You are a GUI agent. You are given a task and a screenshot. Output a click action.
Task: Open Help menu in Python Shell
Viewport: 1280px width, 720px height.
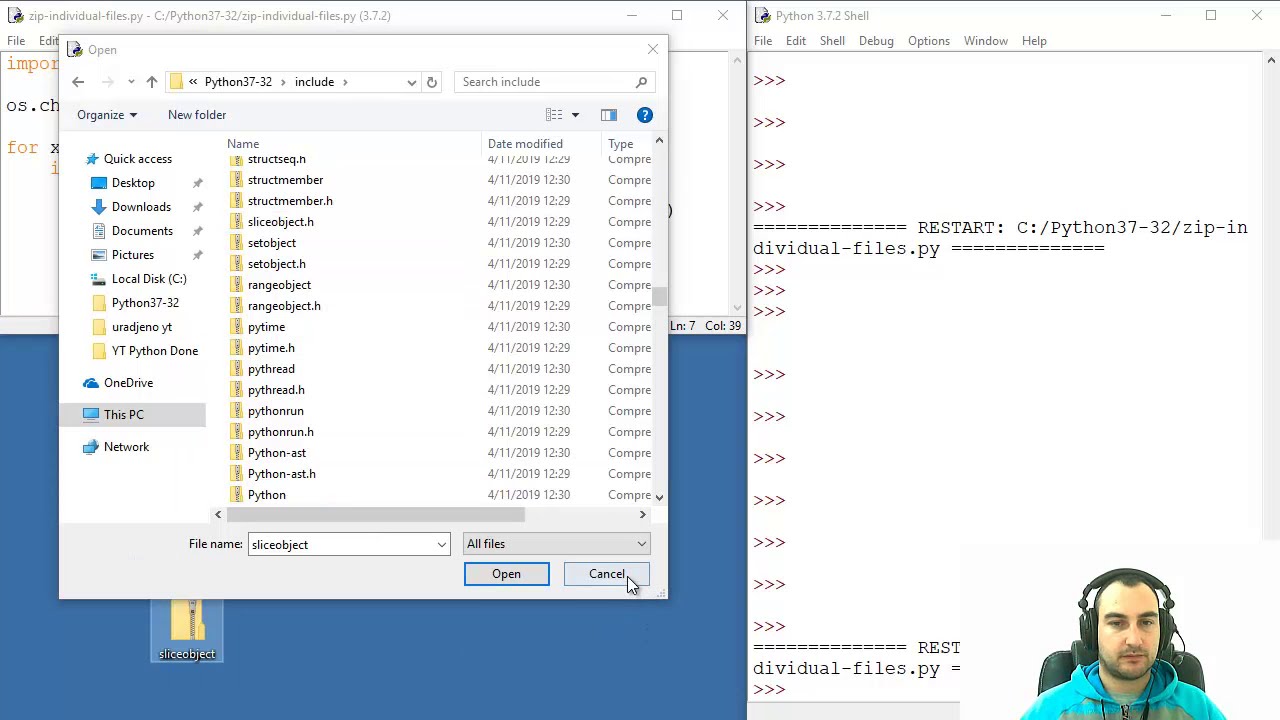1034,41
